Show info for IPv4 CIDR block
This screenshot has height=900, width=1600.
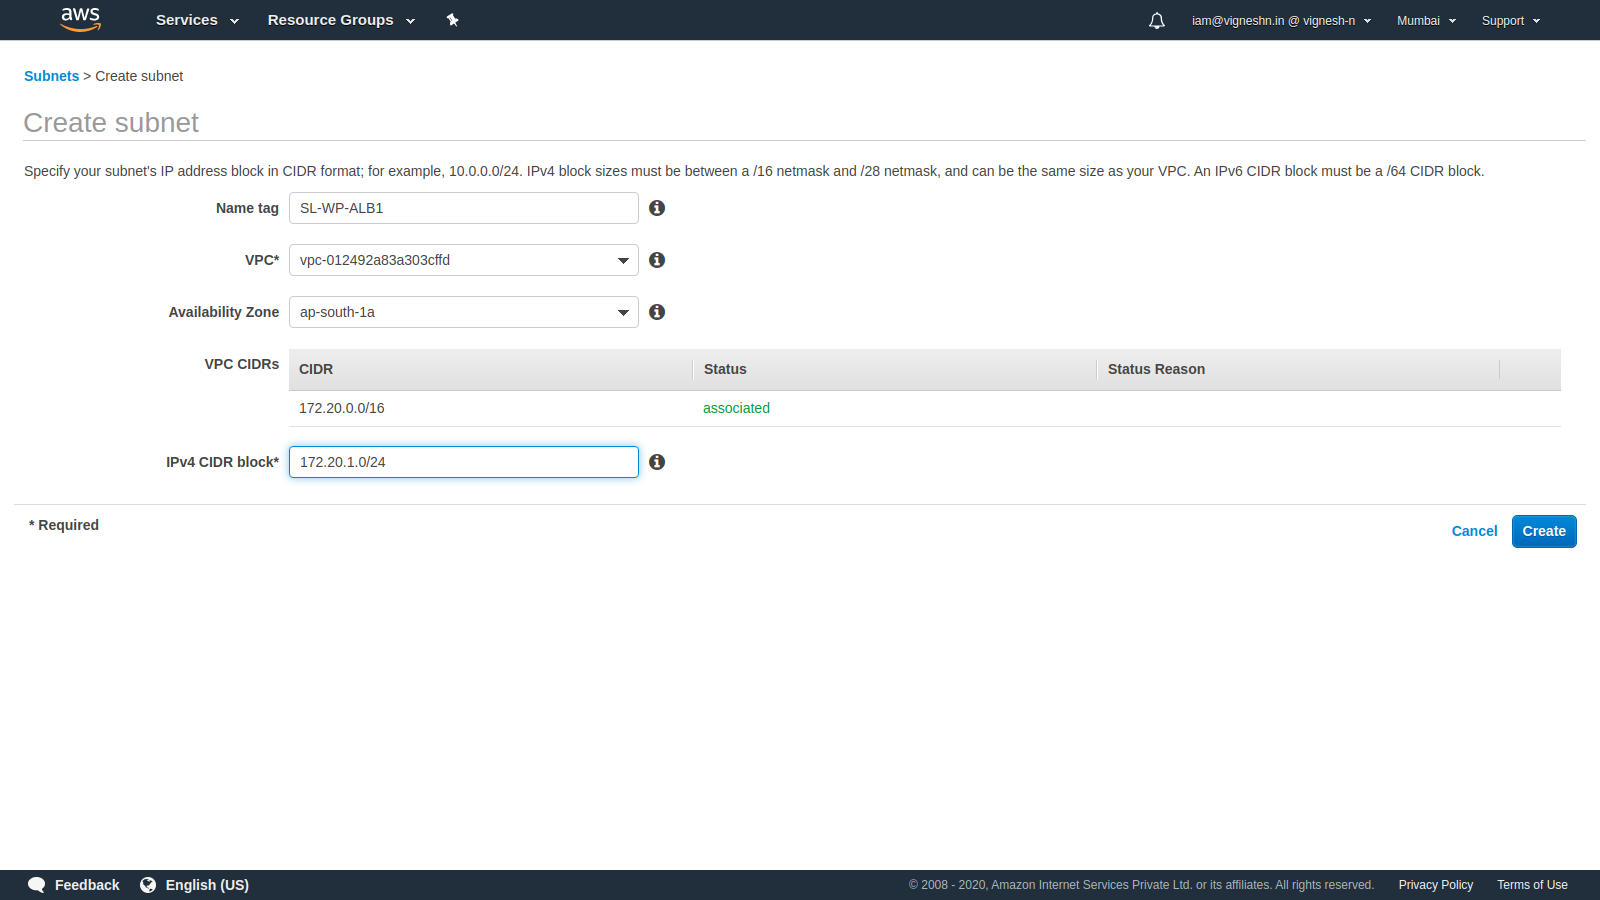[657, 462]
